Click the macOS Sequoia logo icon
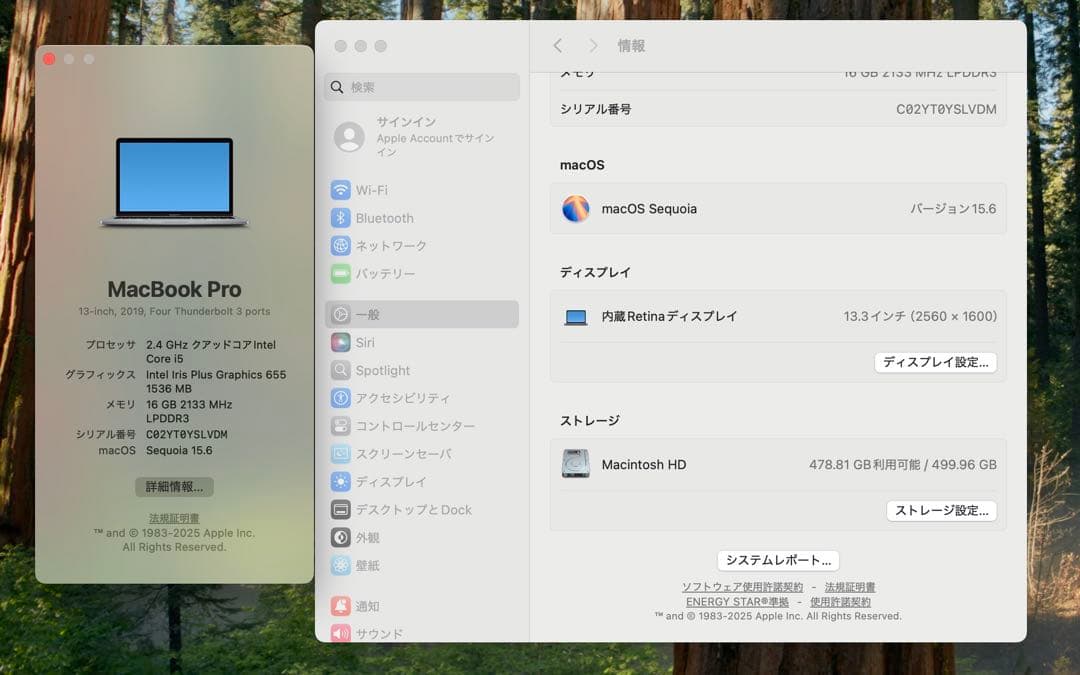Viewport: 1080px width, 675px height. tap(576, 209)
